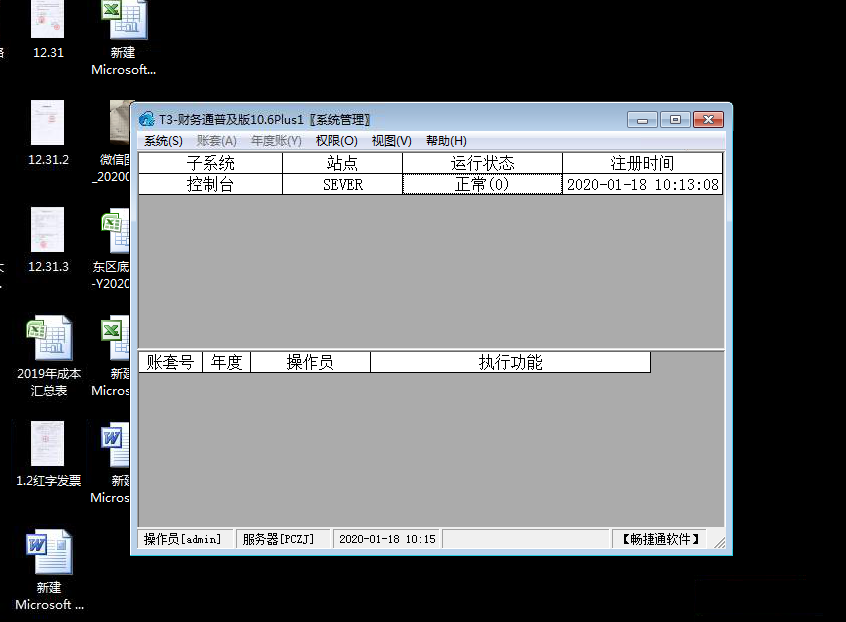
Task: Click the window resize grip corner
Action: click(x=719, y=542)
